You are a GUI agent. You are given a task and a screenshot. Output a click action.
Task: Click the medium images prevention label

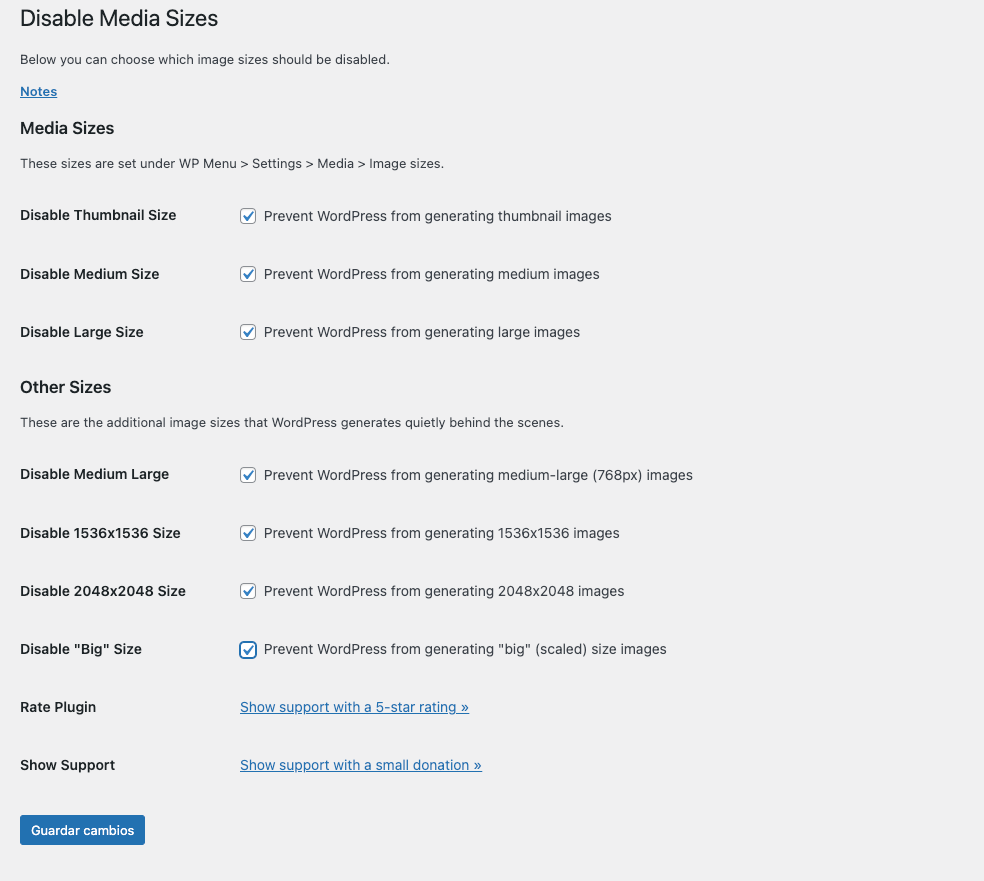(x=432, y=274)
